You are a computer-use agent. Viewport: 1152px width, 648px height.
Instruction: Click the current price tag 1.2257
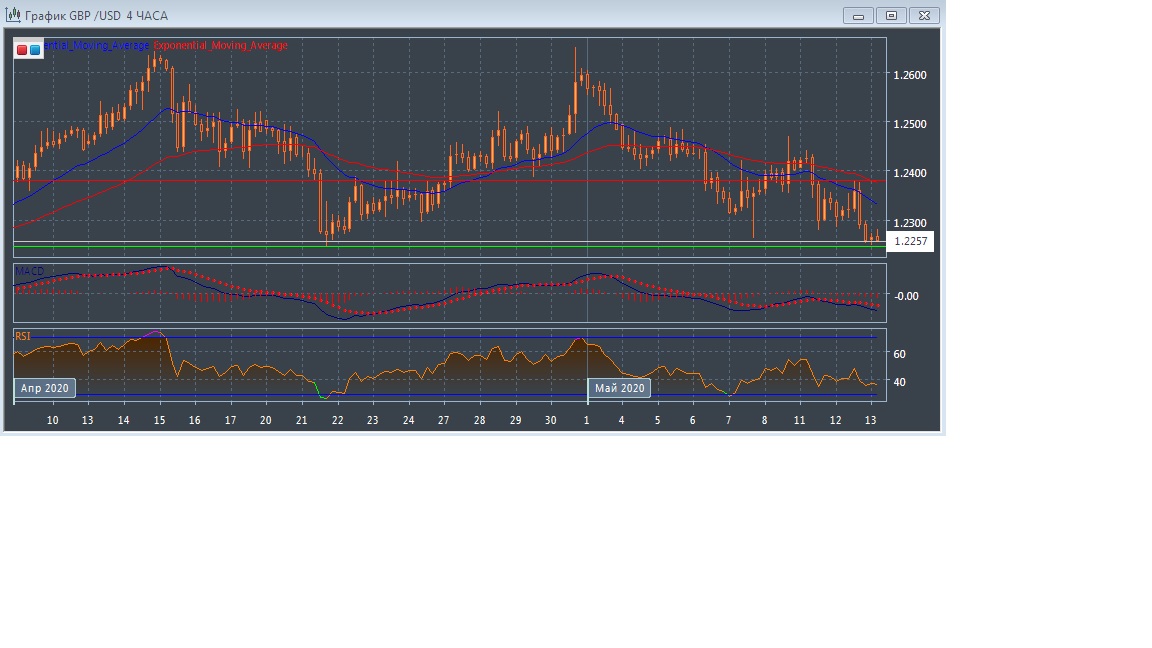click(910, 242)
